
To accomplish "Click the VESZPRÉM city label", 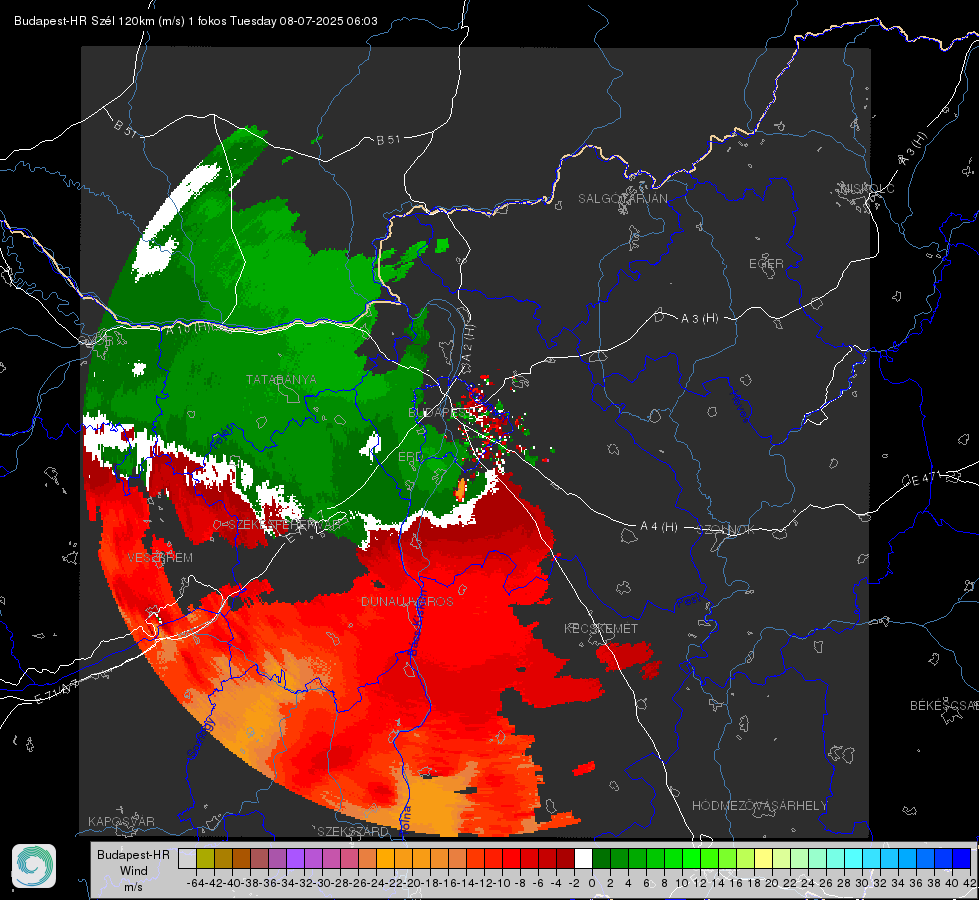I will point(160,557).
